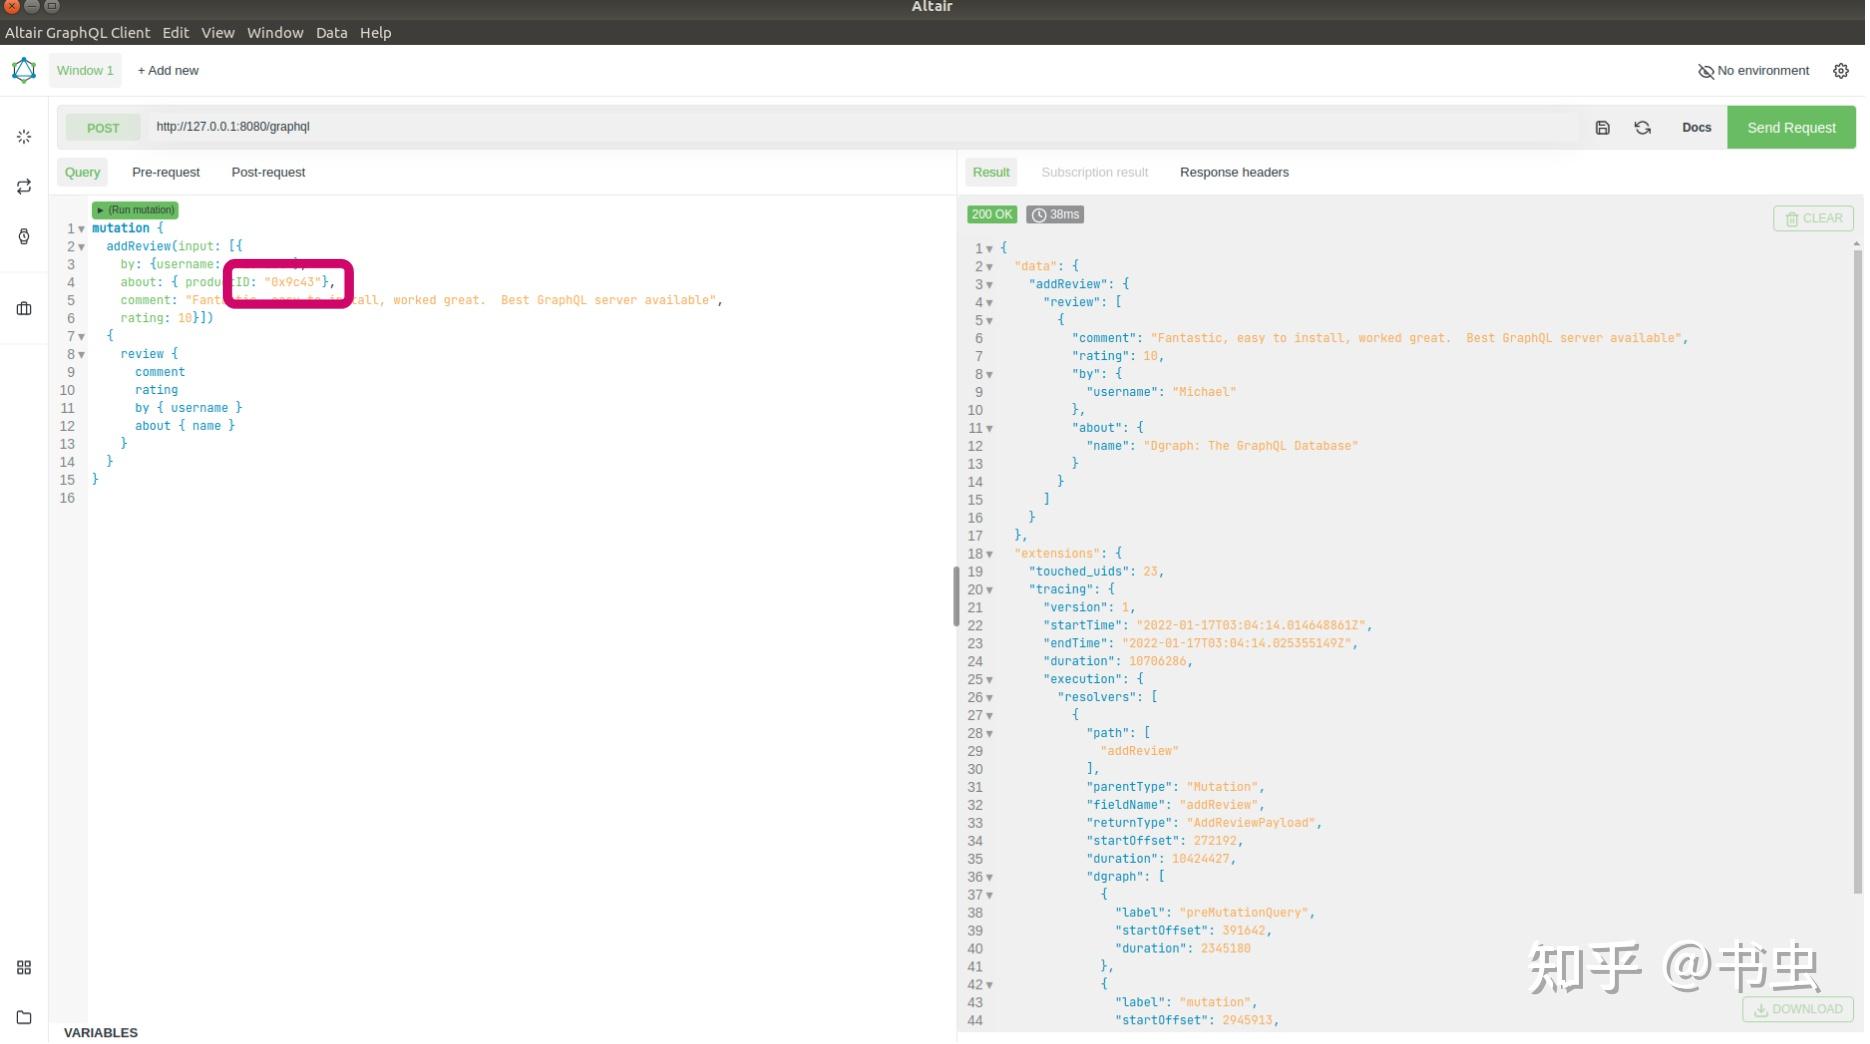The height and width of the screenshot is (1044, 1870).
Task: Open the collections folder icon
Action: [24, 1018]
